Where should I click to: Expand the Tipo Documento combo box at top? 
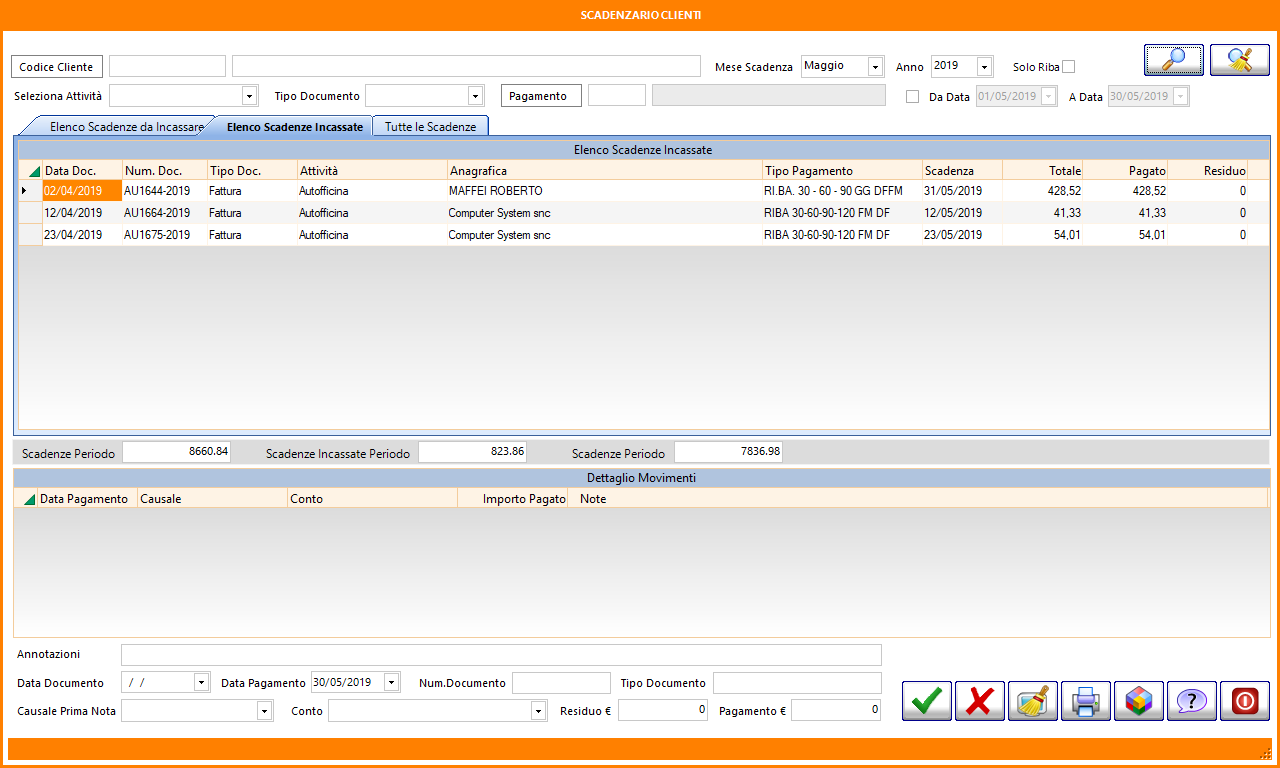(476, 96)
